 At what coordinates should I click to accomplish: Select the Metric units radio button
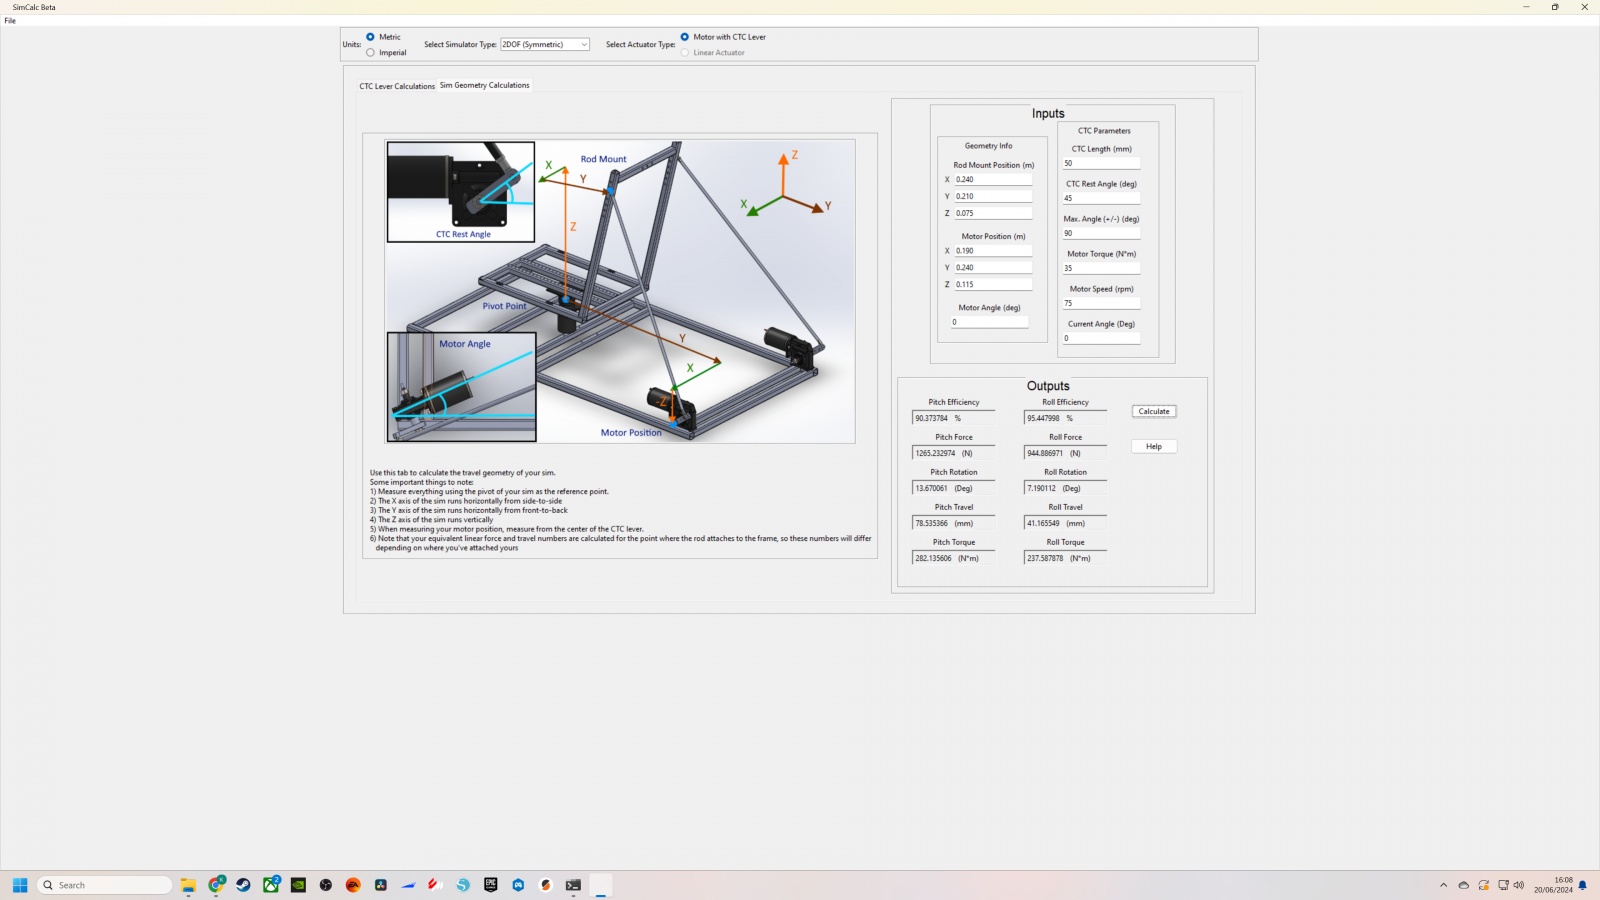click(x=370, y=37)
